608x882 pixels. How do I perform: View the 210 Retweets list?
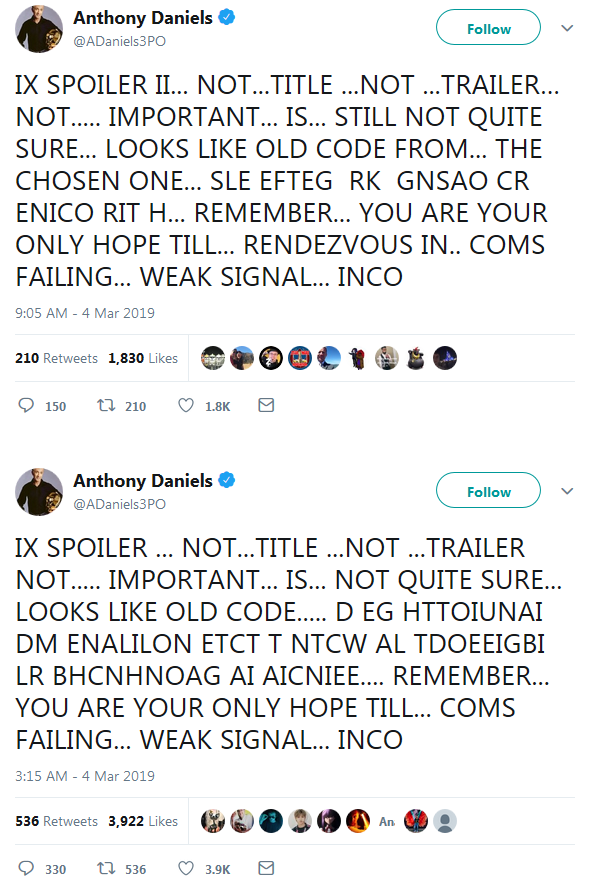click(56, 358)
